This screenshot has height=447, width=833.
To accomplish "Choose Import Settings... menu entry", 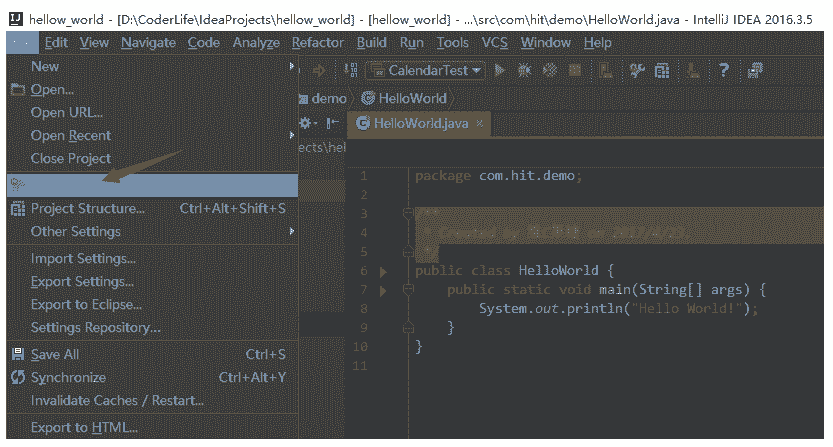I will coord(152,258).
